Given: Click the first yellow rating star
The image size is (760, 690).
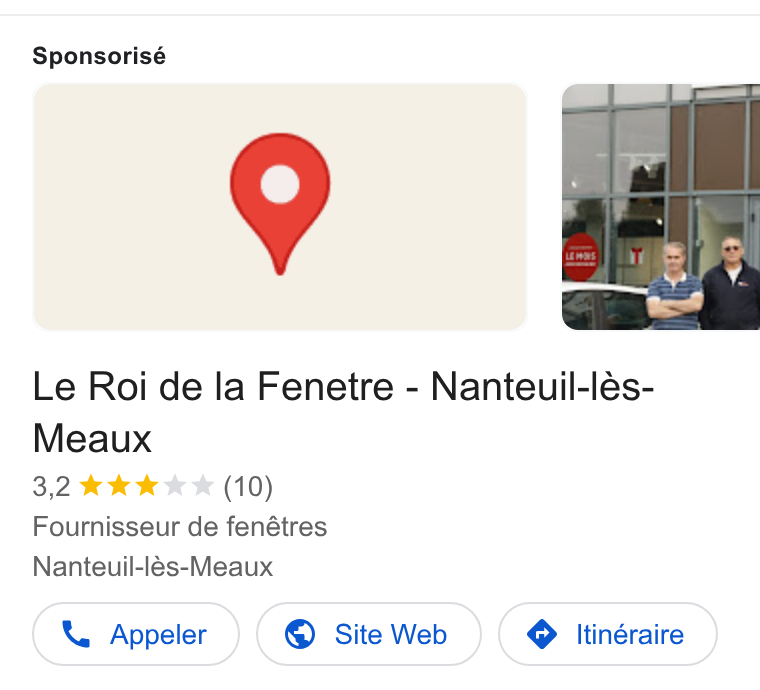Looking at the screenshot, I should (x=91, y=486).
